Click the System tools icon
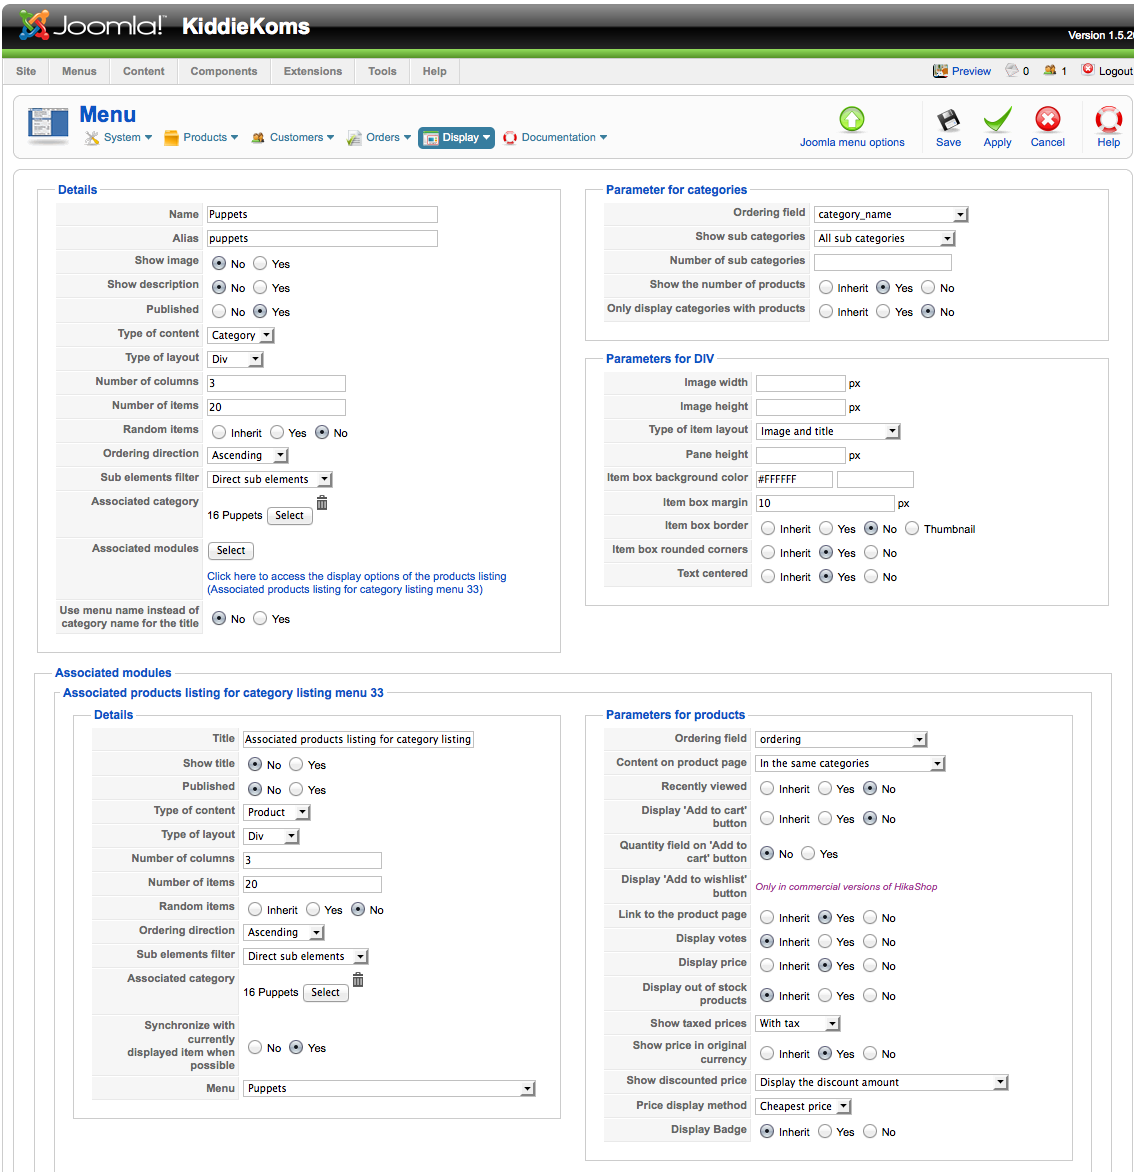 click(x=91, y=138)
